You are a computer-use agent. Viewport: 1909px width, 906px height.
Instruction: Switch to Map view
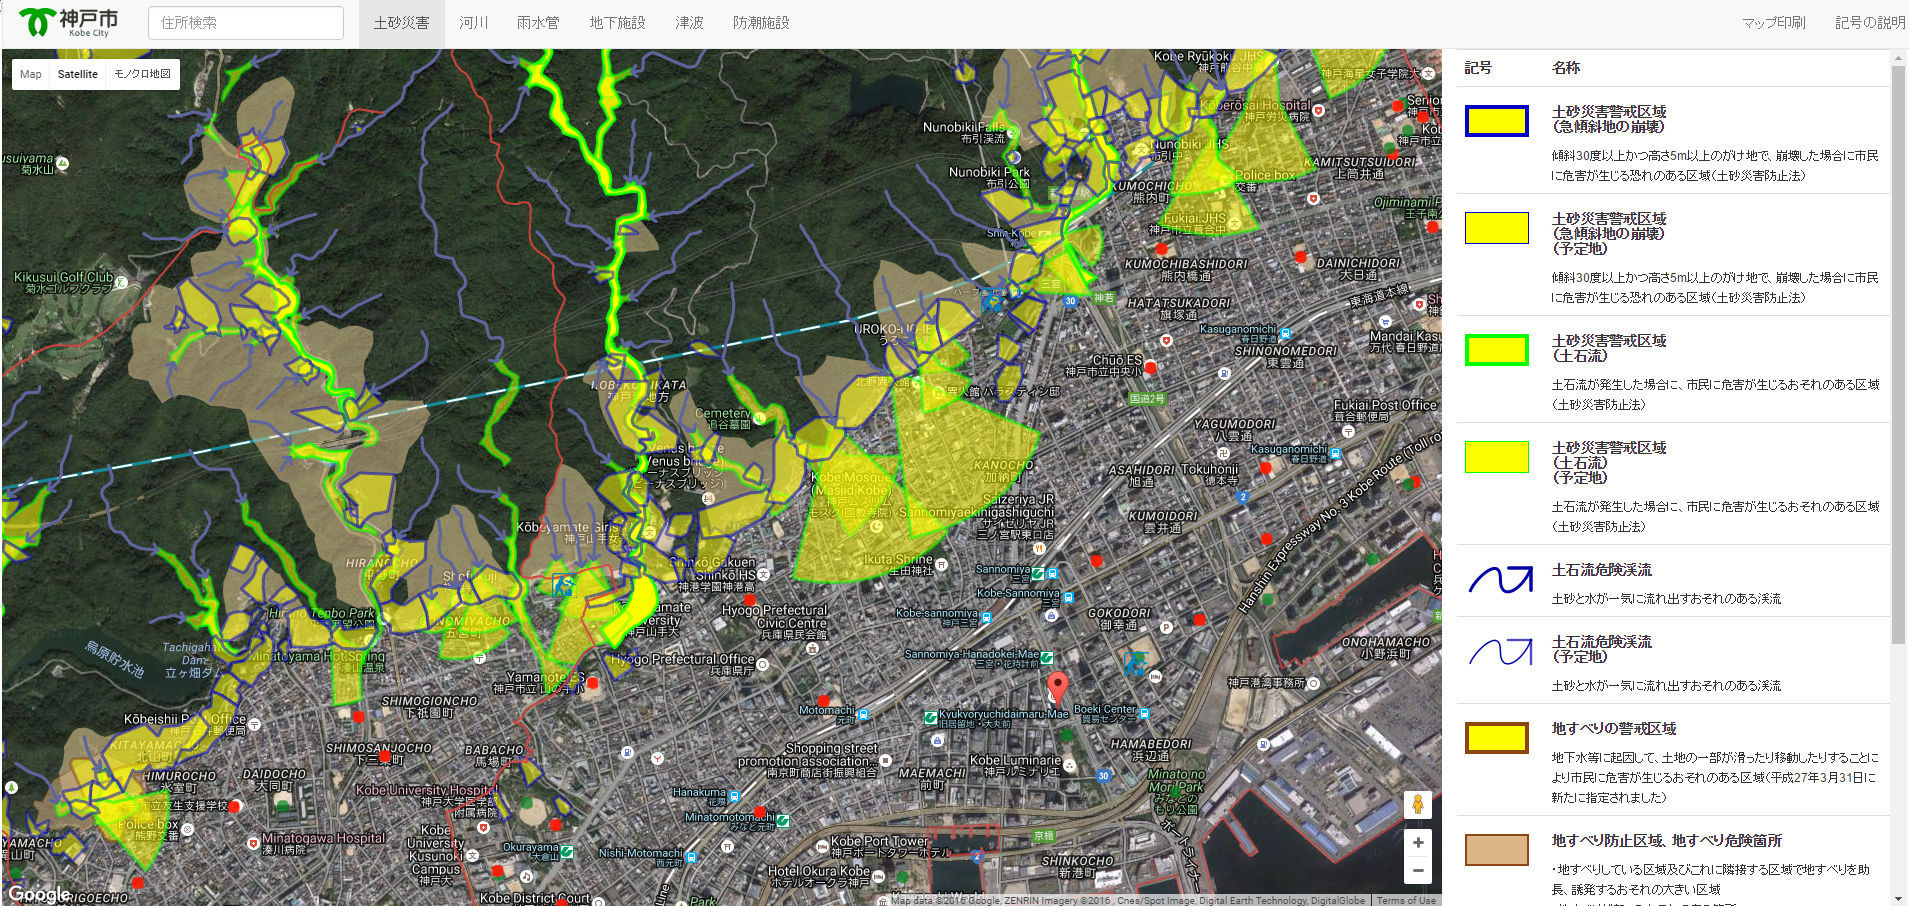point(31,74)
